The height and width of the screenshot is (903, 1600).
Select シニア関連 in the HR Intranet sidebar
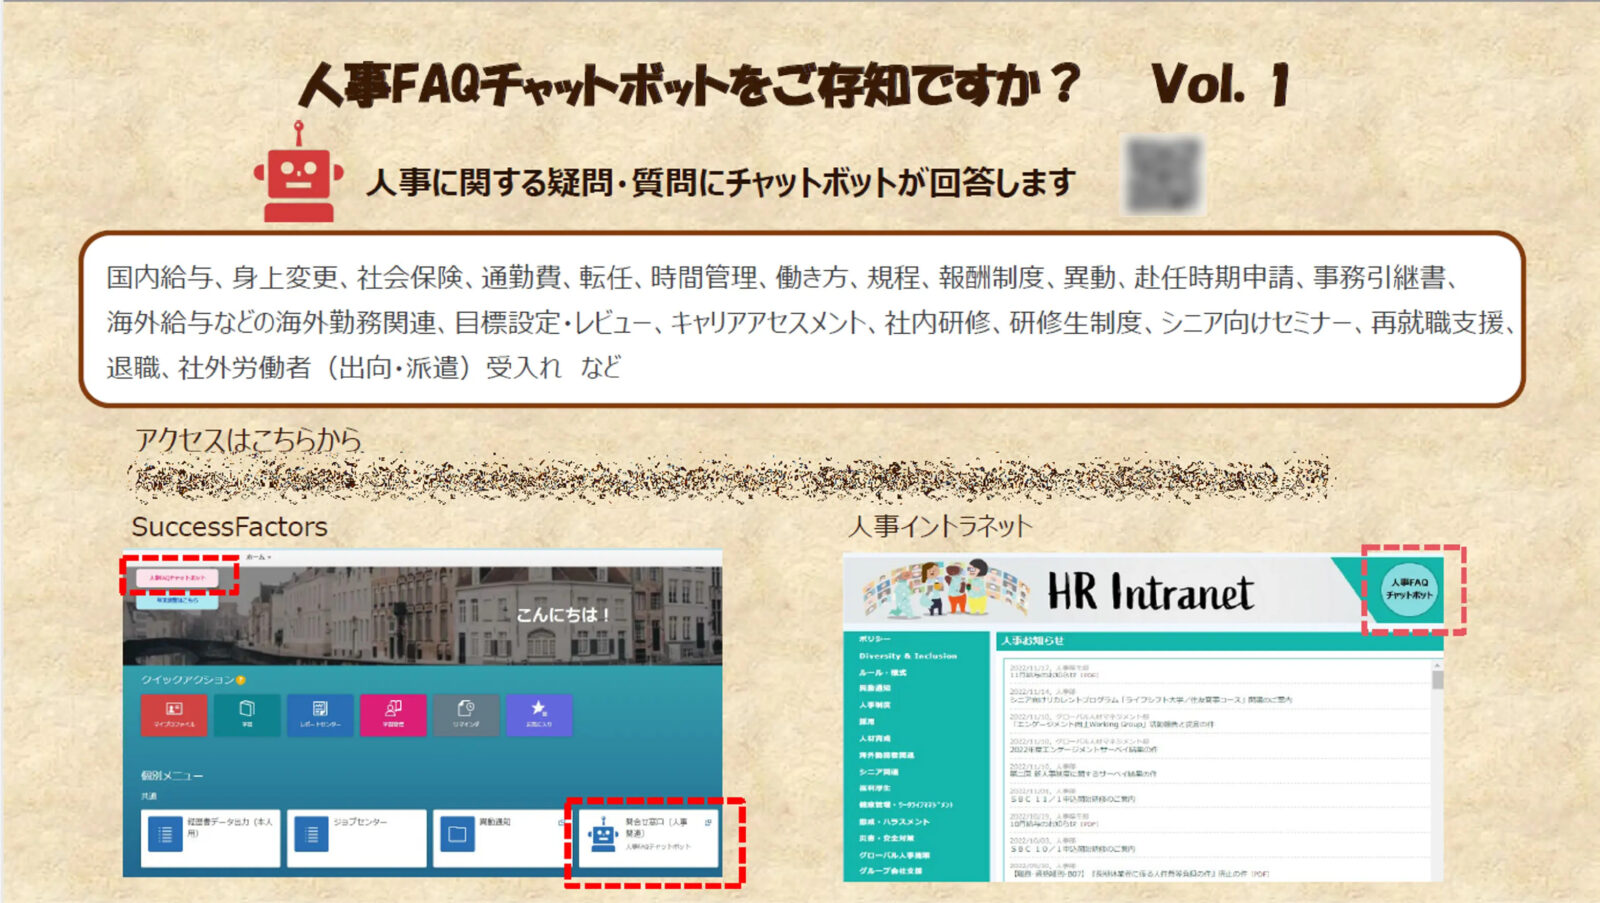tap(879, 772)
